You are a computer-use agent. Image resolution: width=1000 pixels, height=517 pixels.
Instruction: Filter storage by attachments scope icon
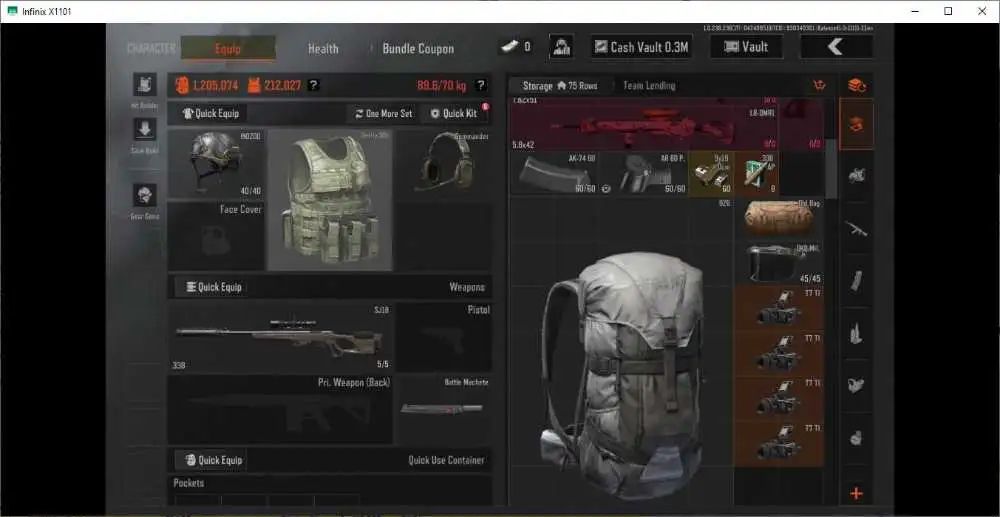[x=857, y=385]
